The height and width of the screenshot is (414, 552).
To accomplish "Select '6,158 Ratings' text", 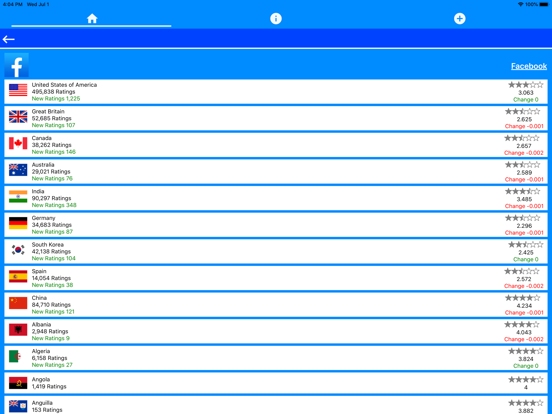I will click(x=49, y=358).
